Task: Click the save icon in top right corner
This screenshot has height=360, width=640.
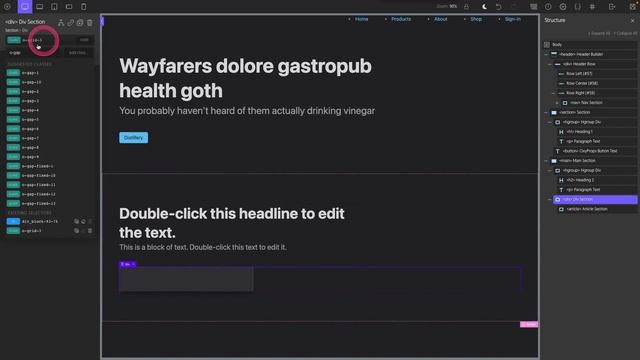Action: click(x=633, y=7)
